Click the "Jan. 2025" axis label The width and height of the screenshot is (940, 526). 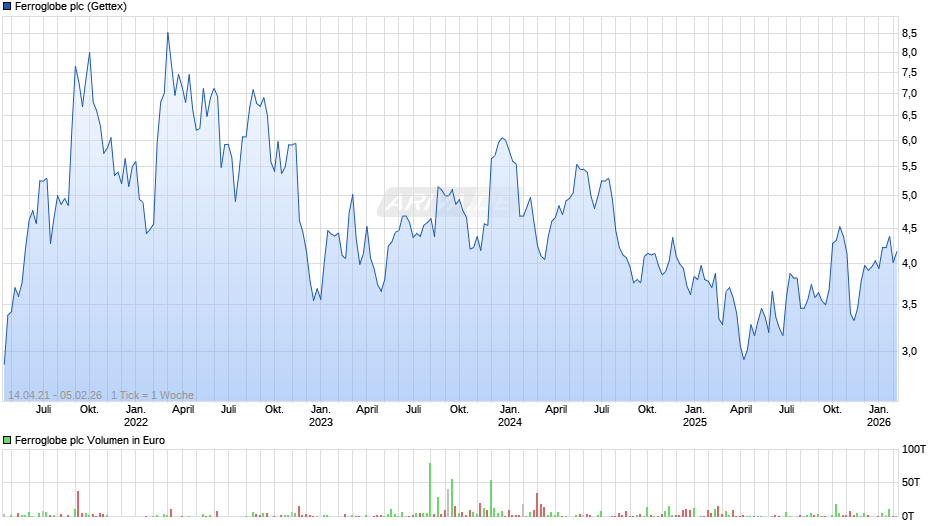pyautogui.click(x=695, y=416)
